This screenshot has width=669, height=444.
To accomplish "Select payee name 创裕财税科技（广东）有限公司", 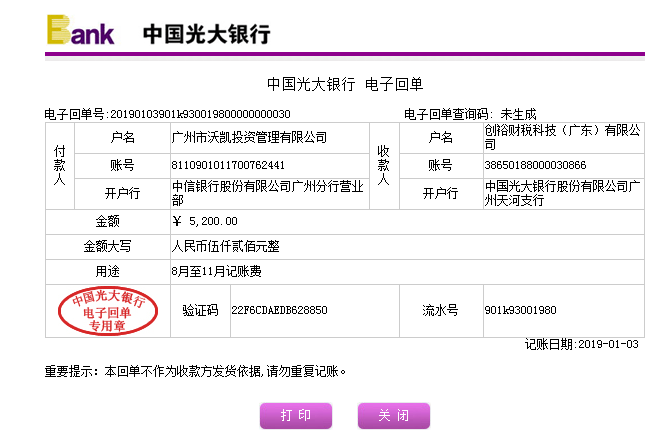I will pos(562,137).
